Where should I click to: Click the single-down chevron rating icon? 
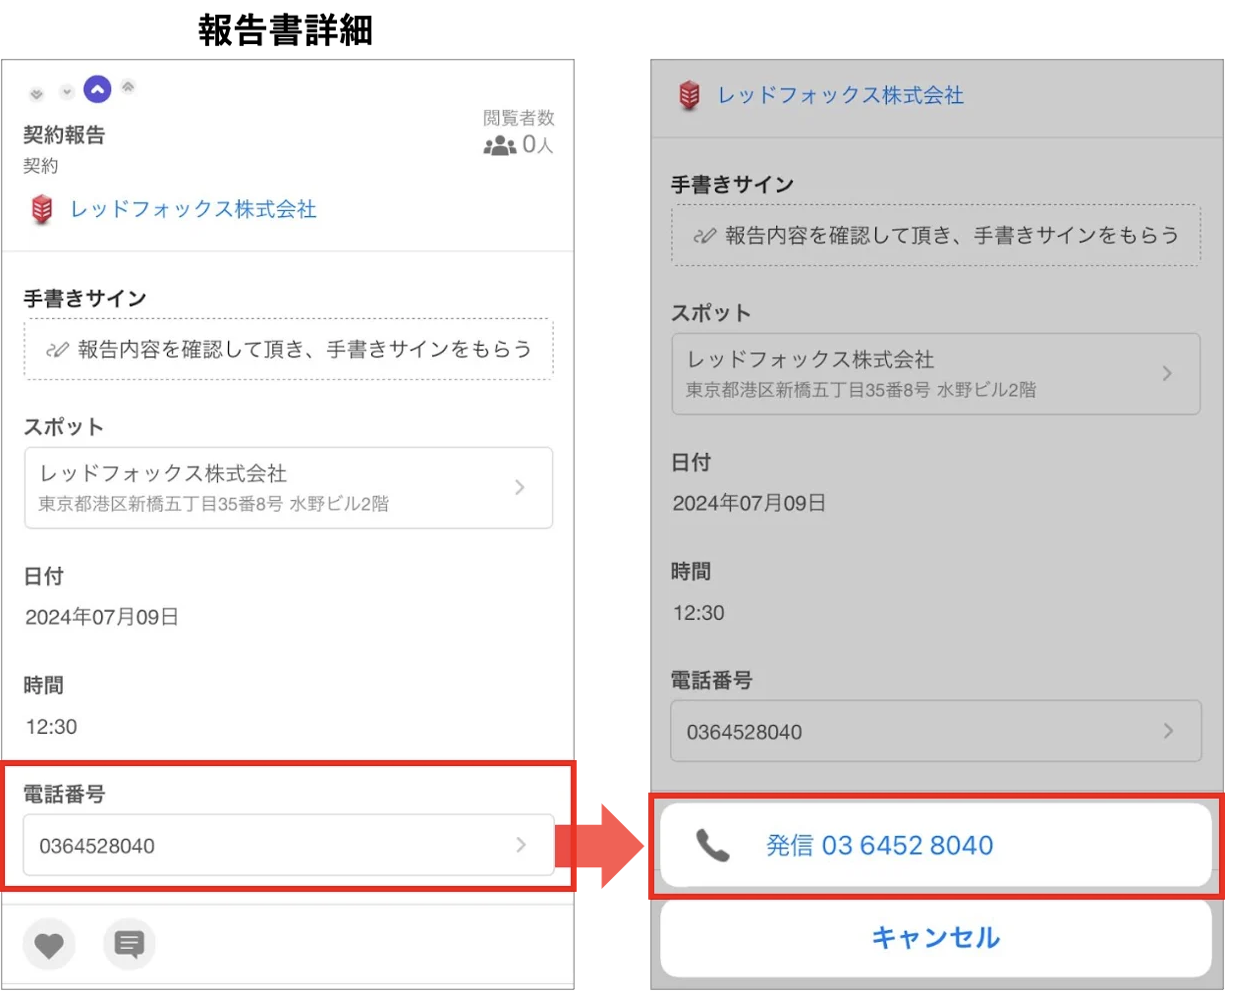click(67, 92)
